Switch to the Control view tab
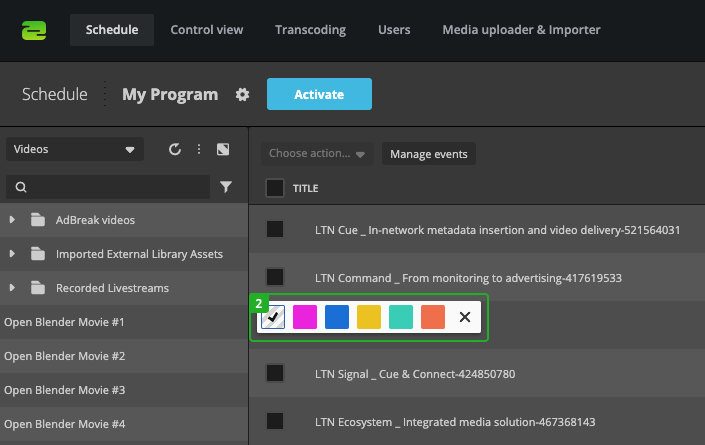This screenshot has width=705, height=445. pos(207,30)
